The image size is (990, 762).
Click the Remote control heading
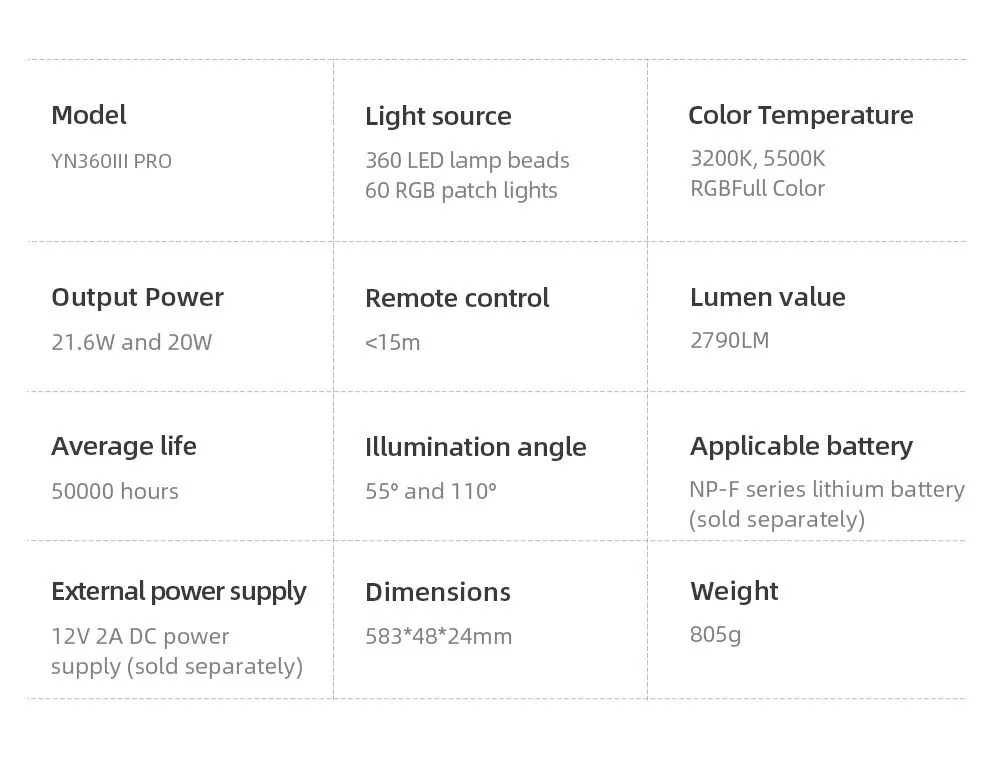point(457,298)
